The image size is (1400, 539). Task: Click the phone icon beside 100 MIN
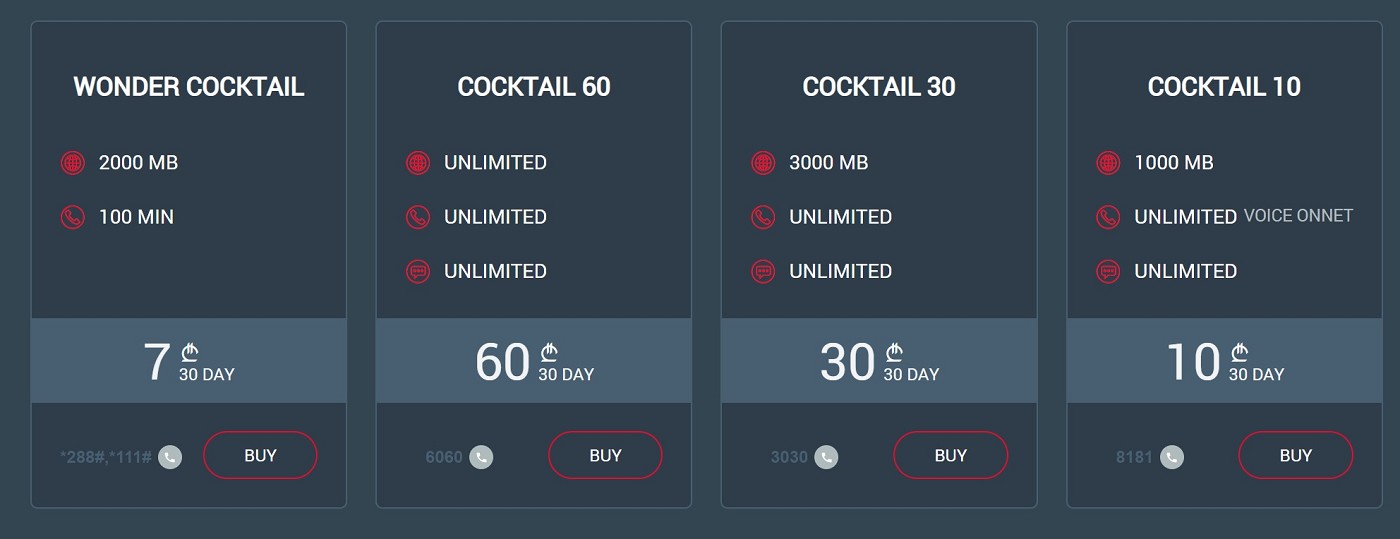pos(72,217)
